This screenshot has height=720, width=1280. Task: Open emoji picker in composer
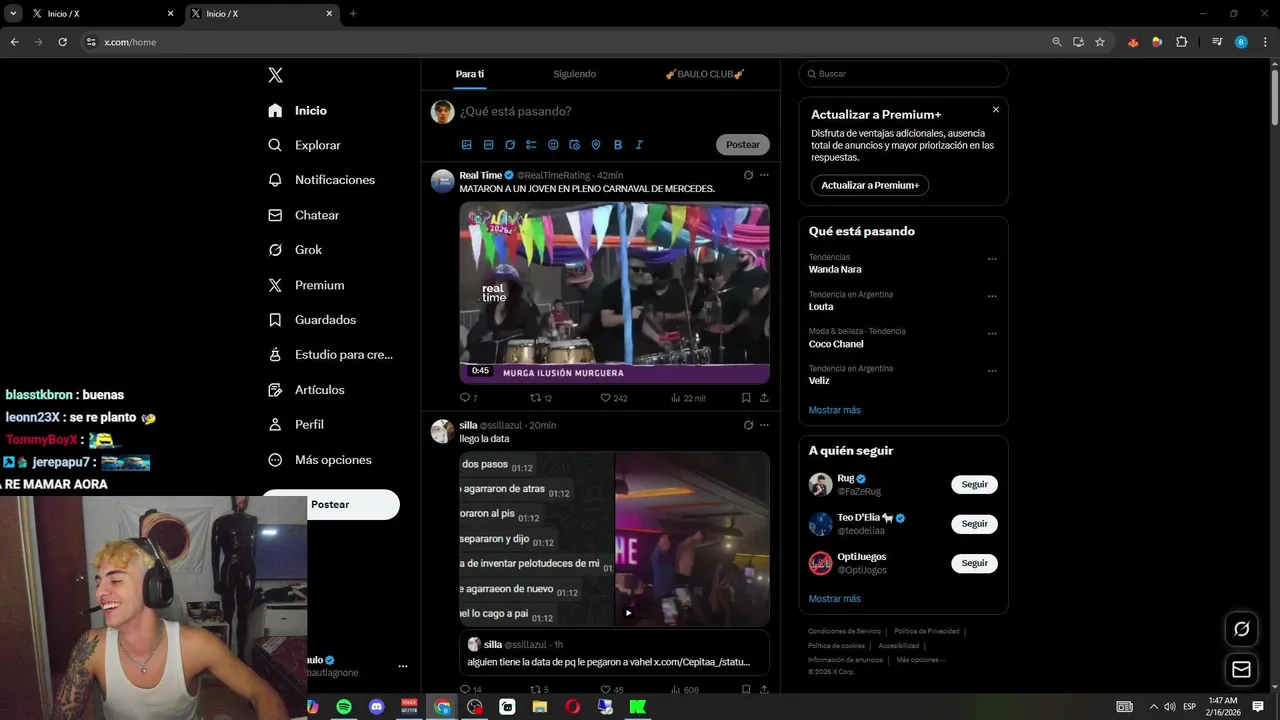(553, 145)
